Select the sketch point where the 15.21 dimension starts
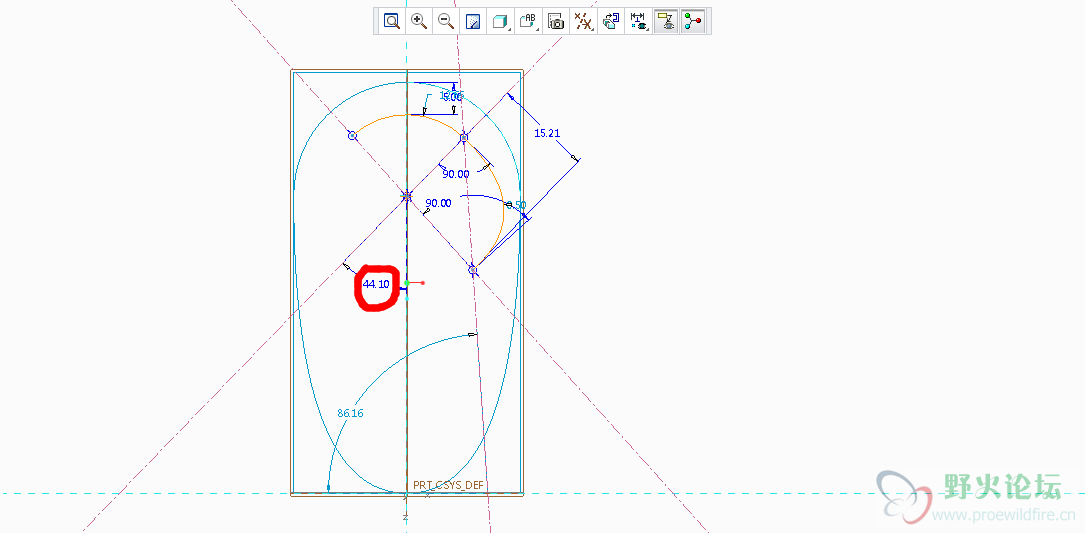This screenshot has height=533, width=1085. click(x=464, y=138)
